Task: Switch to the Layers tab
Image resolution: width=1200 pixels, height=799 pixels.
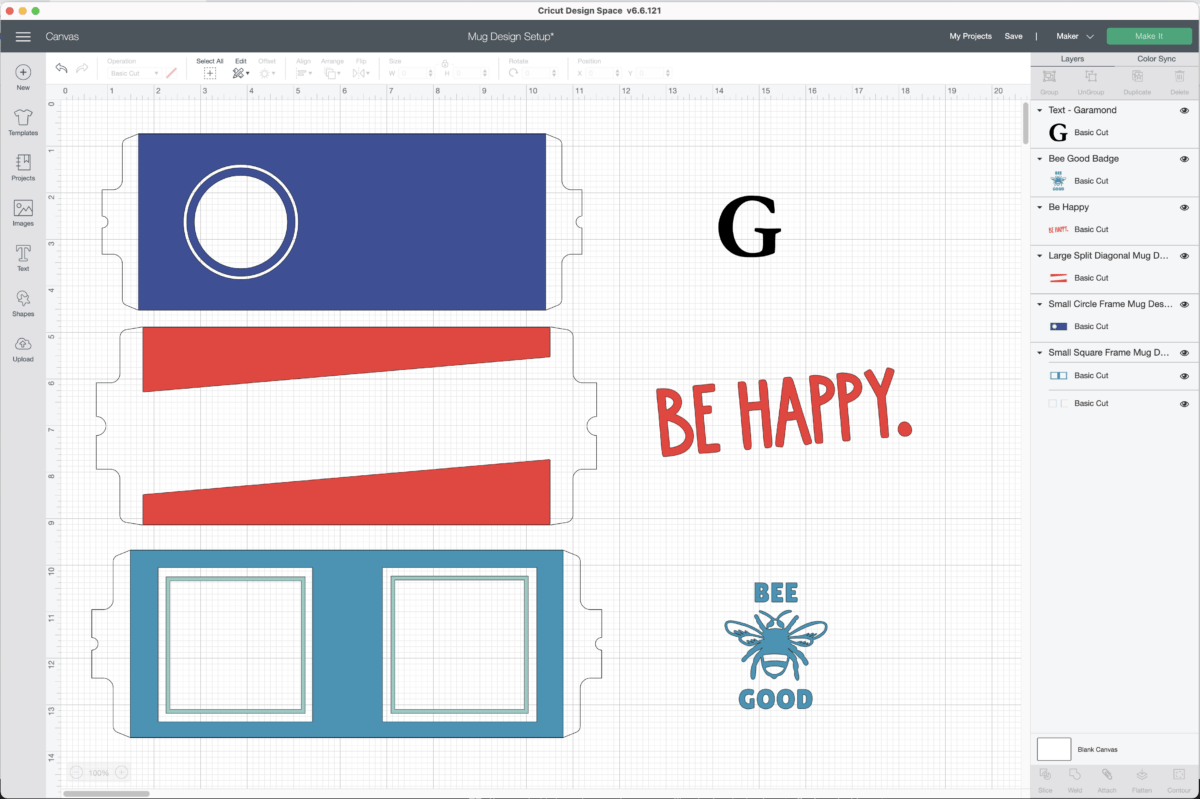Action: click(x=1072, y=59)
